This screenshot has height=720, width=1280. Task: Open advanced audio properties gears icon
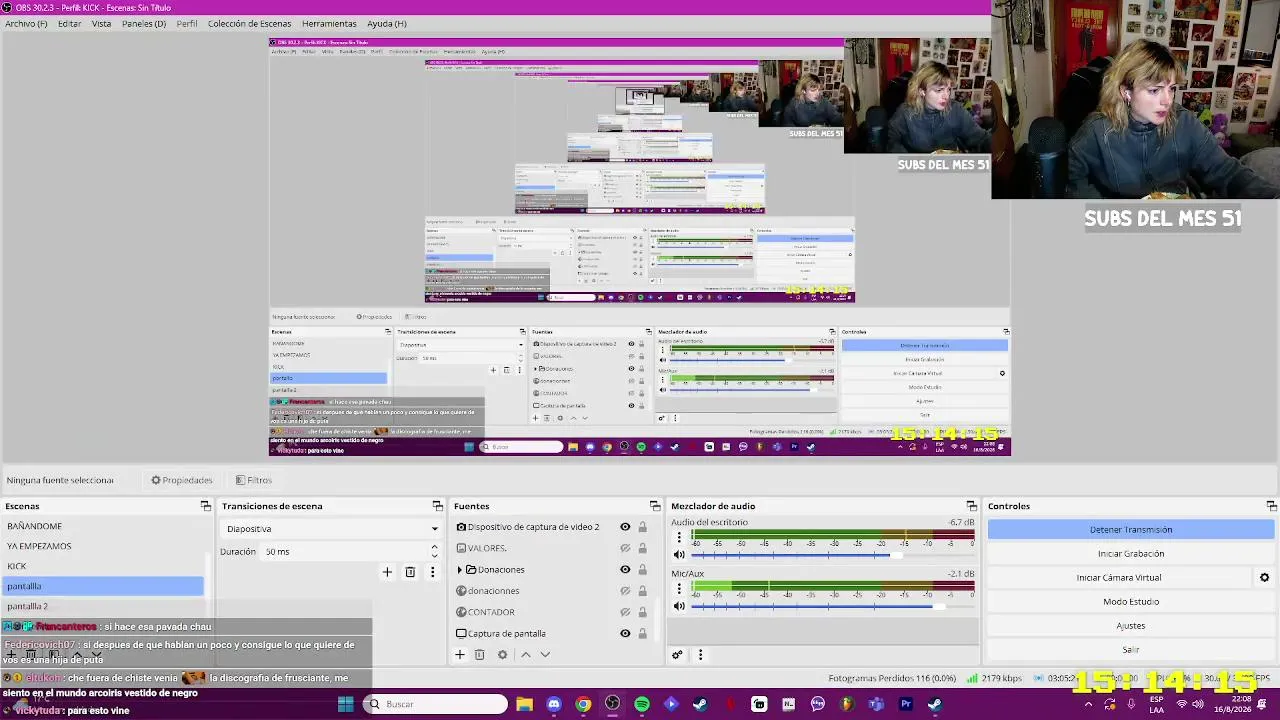677,655
